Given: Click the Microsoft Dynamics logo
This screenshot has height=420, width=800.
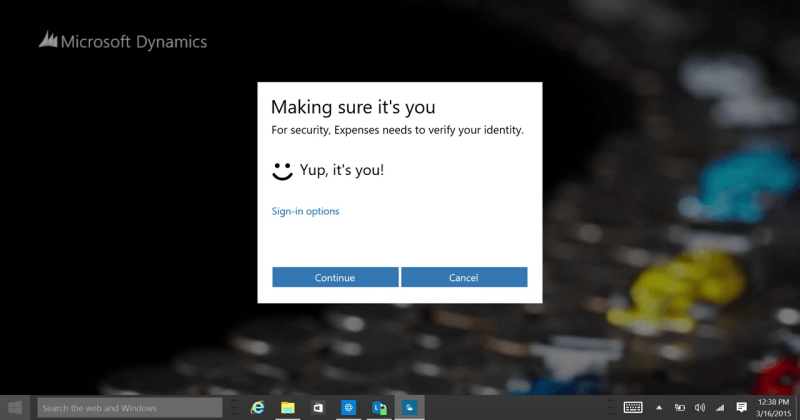Looking at the screenshot, I should tap(123, 41).
